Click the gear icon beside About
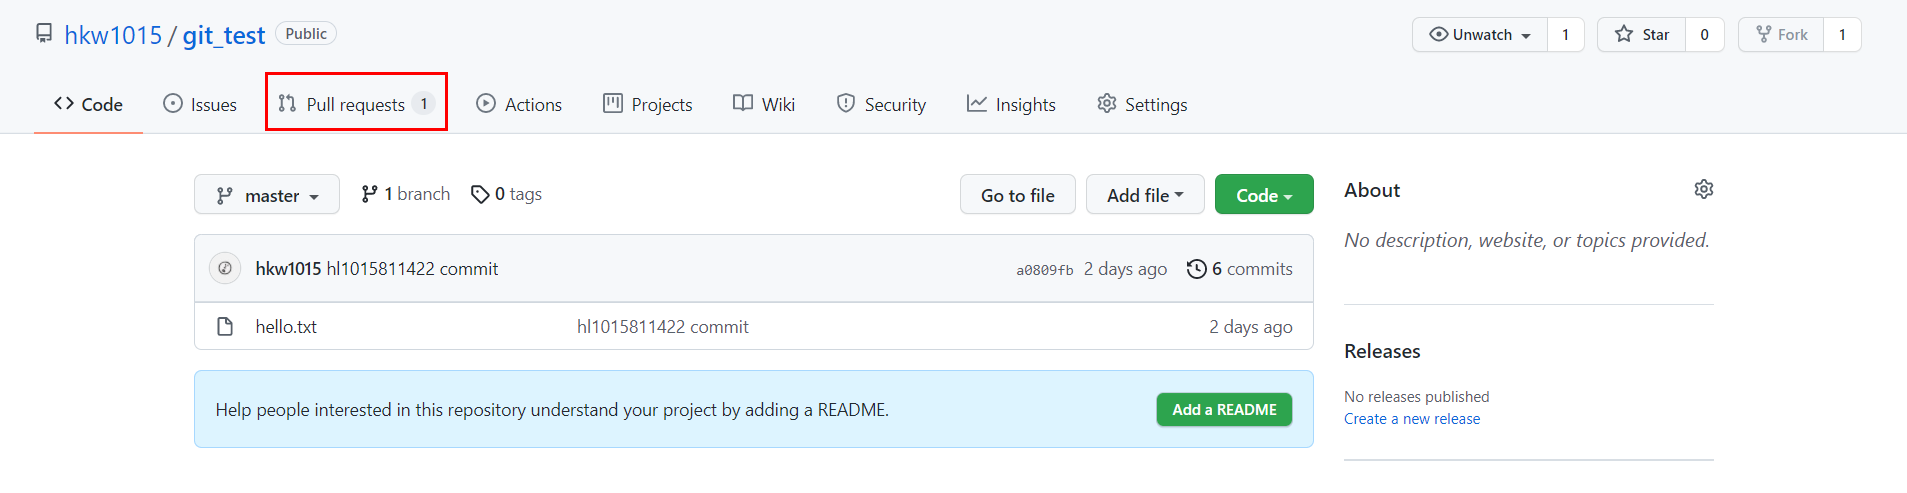 pyautogui.click(x=1704, y=189)
